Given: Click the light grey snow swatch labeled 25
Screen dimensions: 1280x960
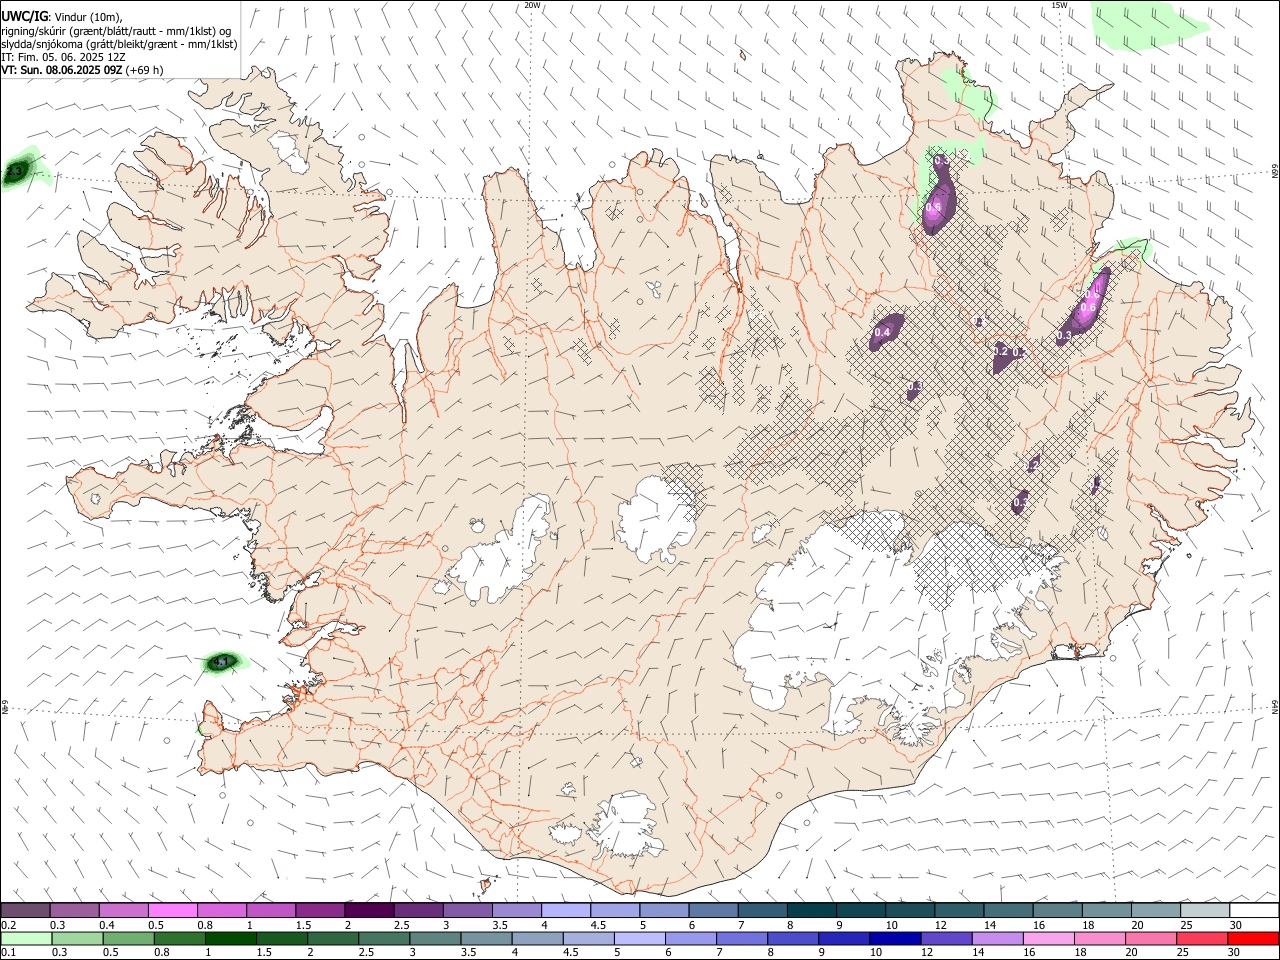Looking at the screenshot, I should click(1205, 911).
